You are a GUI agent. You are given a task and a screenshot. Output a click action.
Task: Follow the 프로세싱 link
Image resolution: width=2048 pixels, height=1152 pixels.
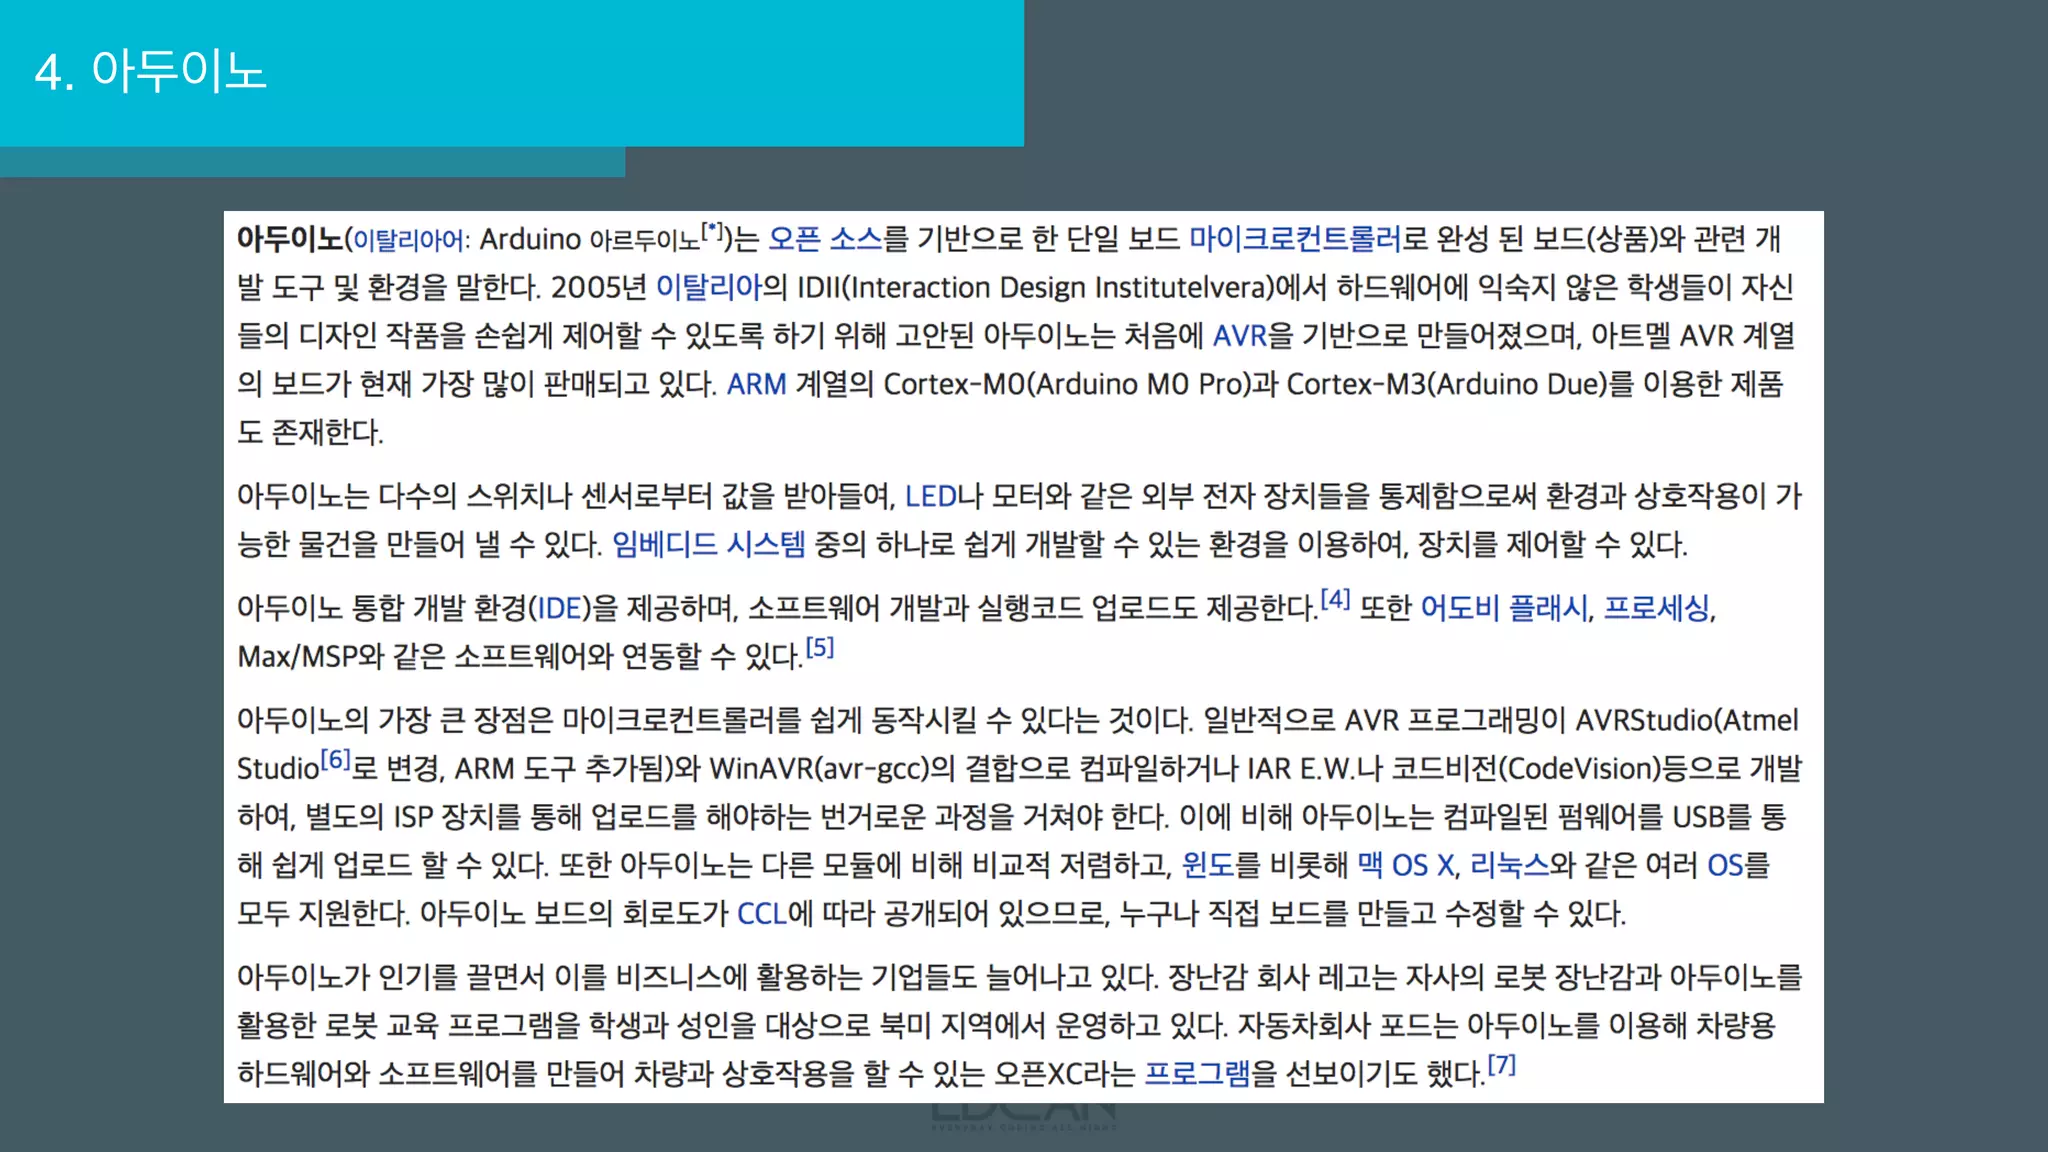pos(1657,608)
